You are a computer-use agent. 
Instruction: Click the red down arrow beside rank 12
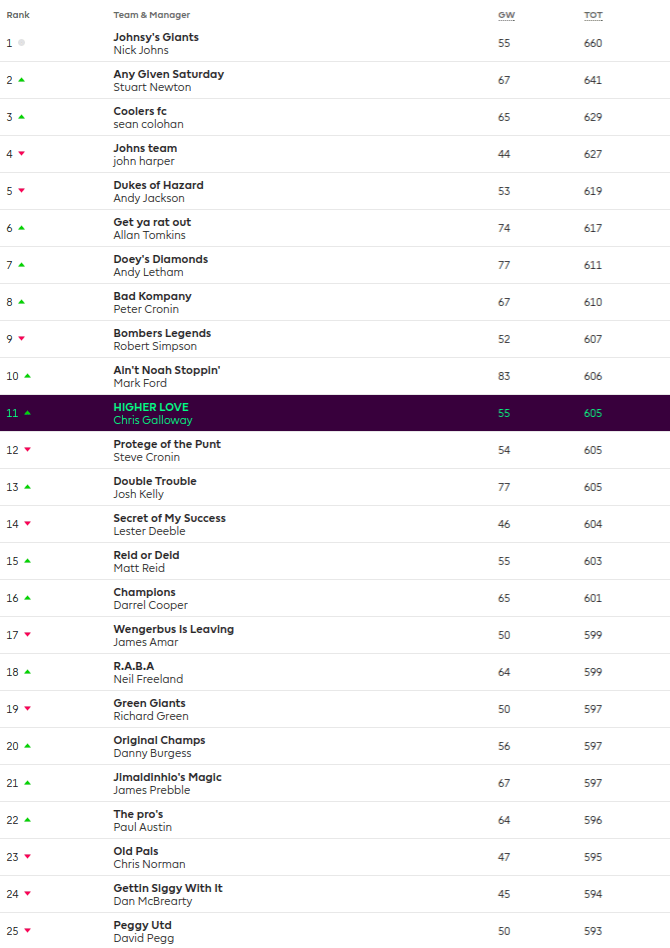click(x=27, y=450)
